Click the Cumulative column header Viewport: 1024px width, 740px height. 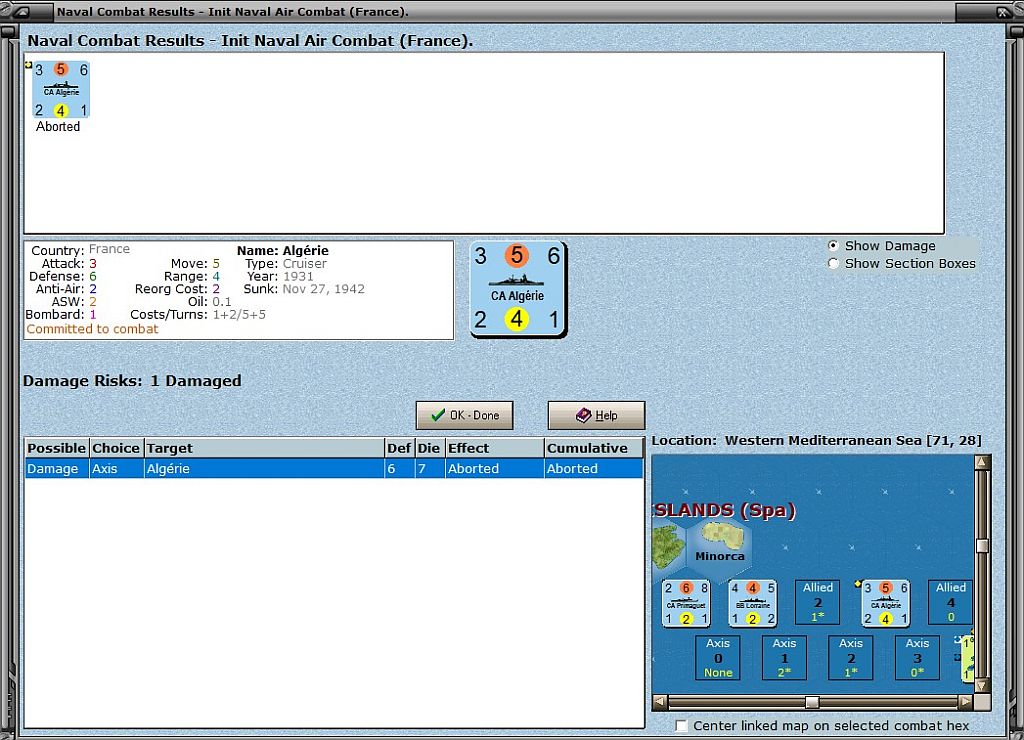pyautogui.click(x=593, y=448)
